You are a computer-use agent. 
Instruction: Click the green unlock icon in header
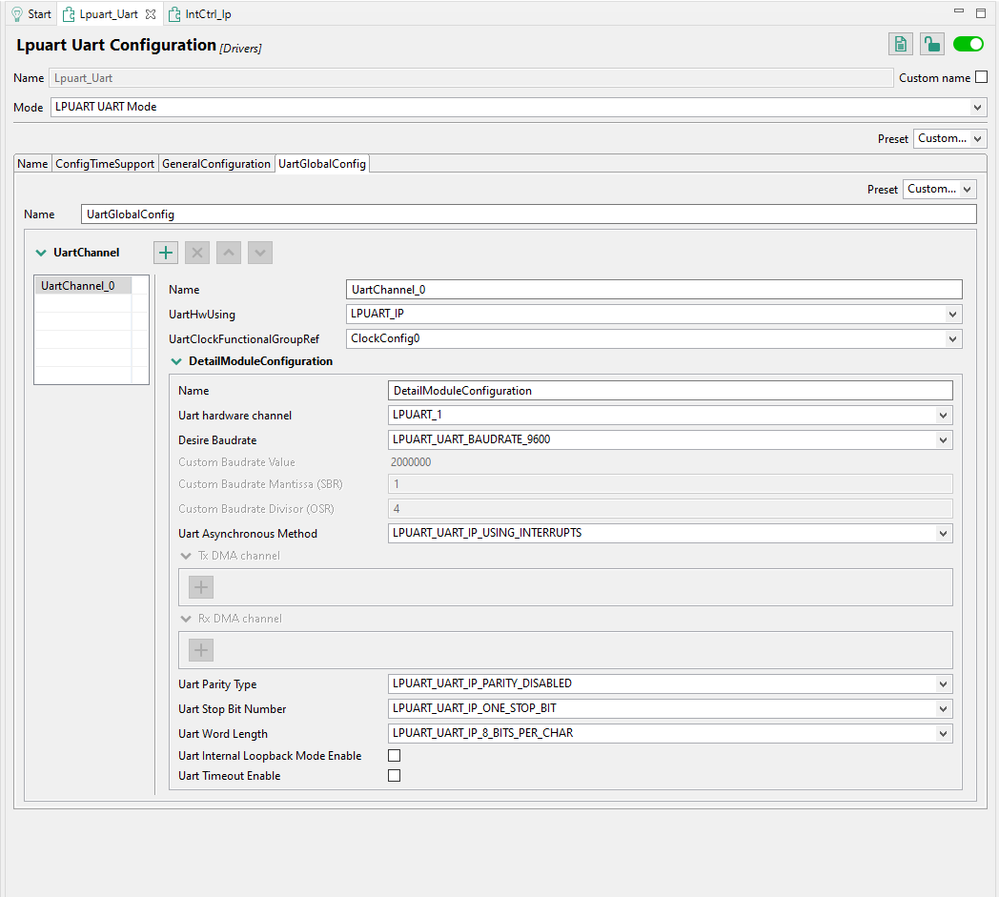click(x=932, y=44)
